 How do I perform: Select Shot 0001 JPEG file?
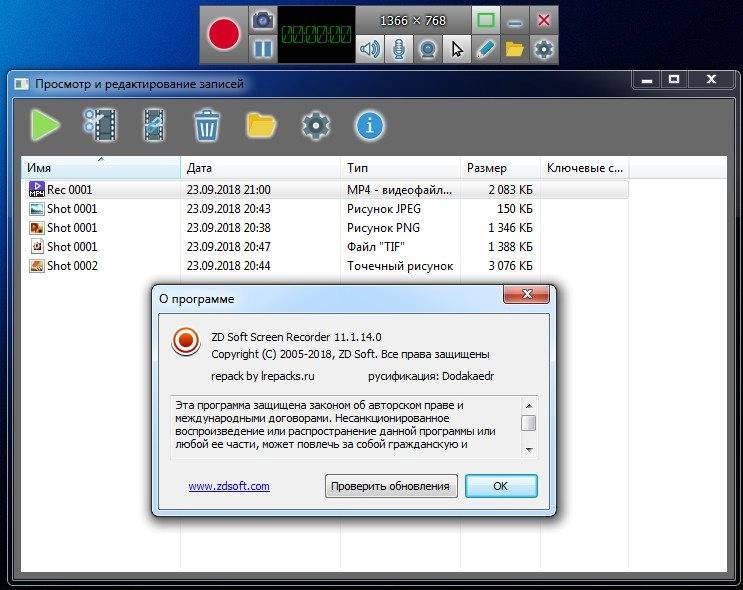(x=325, y=209)
